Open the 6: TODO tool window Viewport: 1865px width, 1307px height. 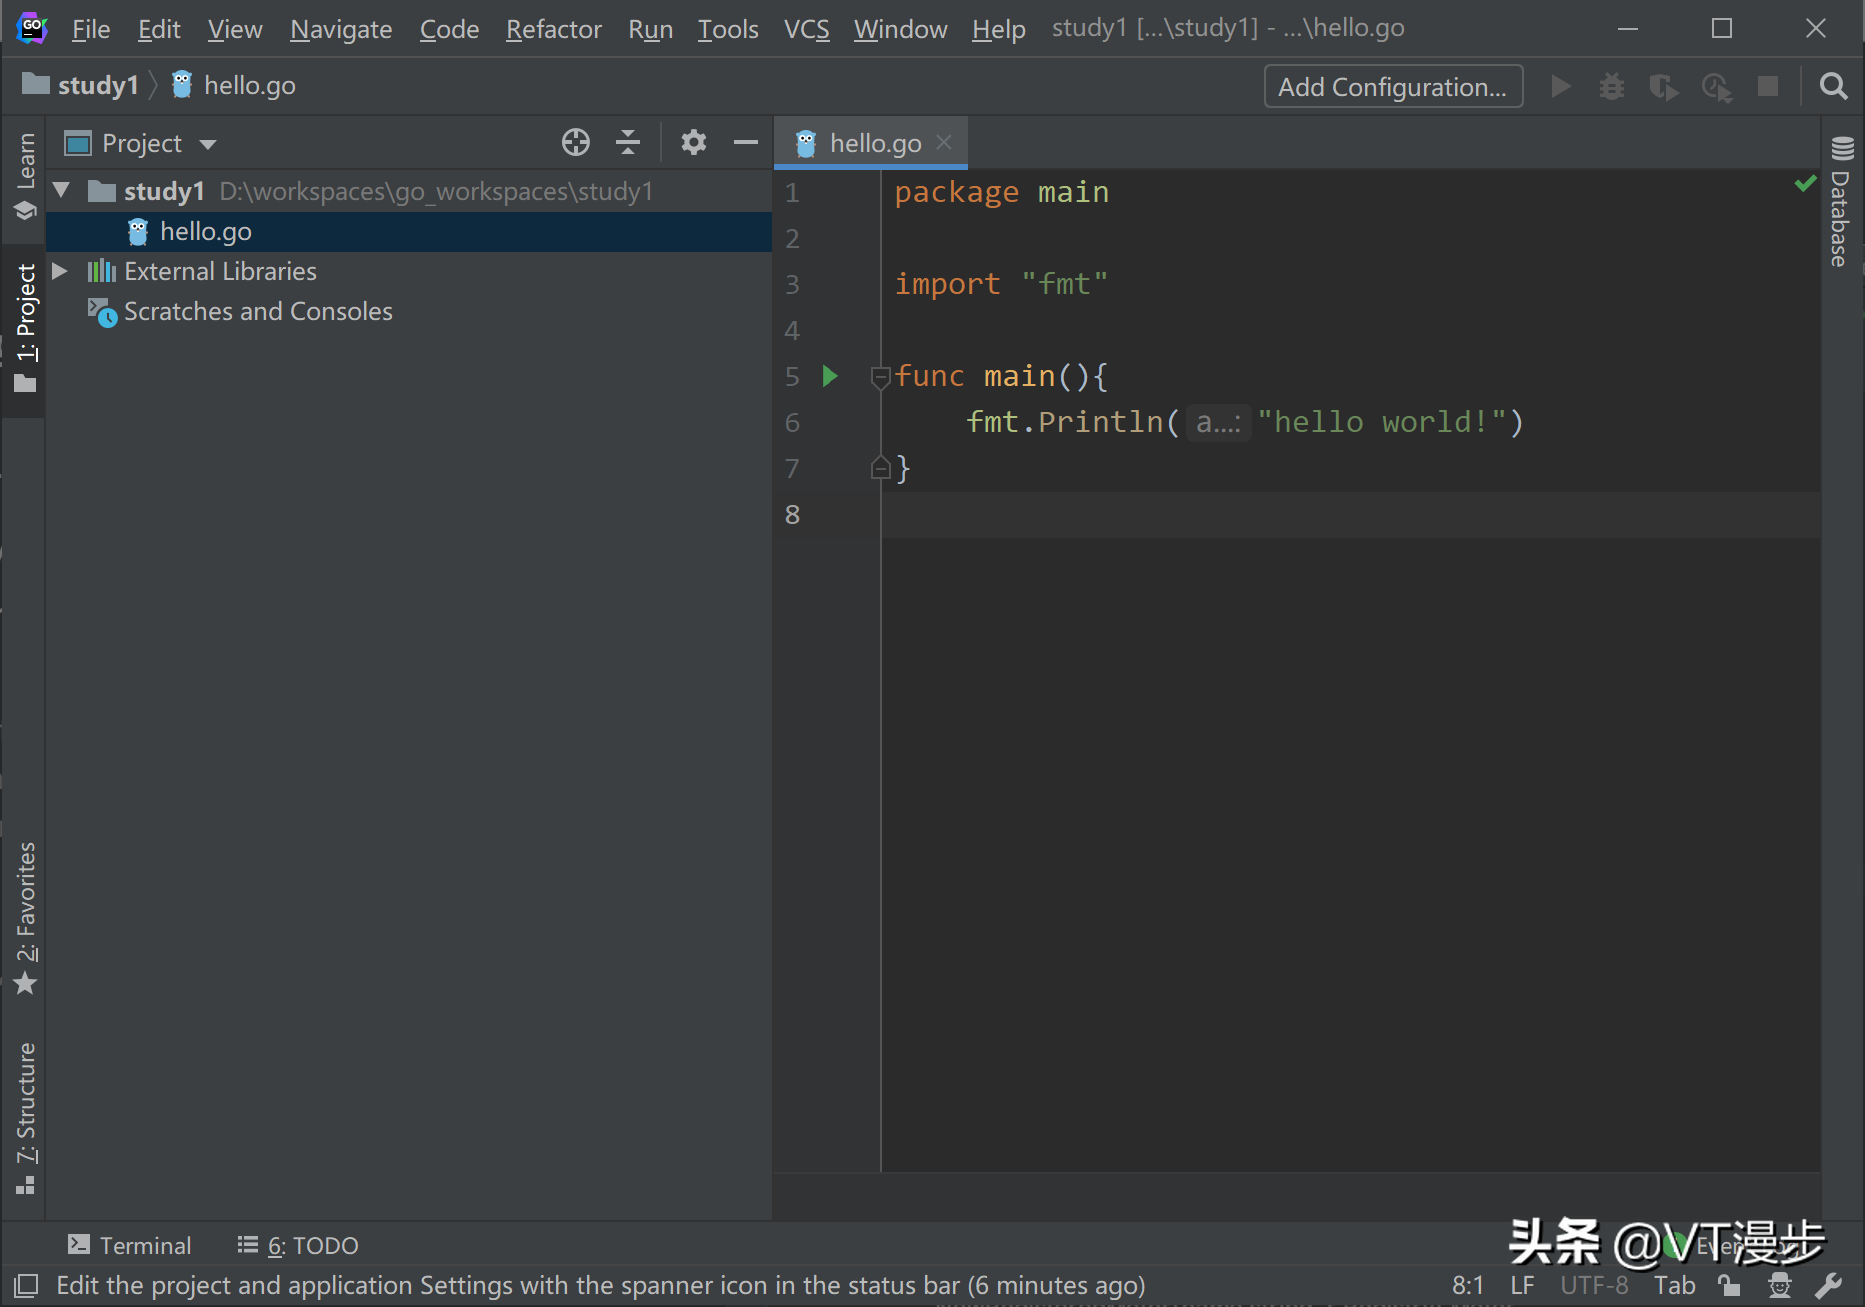pyautogui.click(x=298, y=1245)
